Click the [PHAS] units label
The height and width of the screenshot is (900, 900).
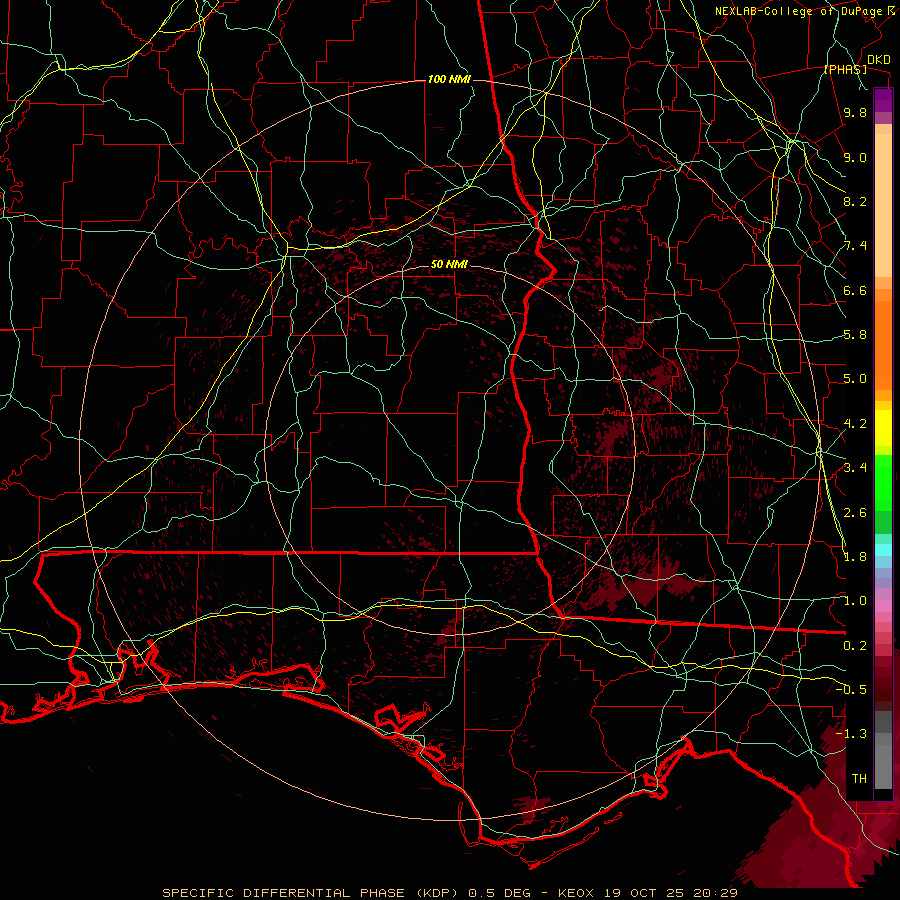point(846,69)
